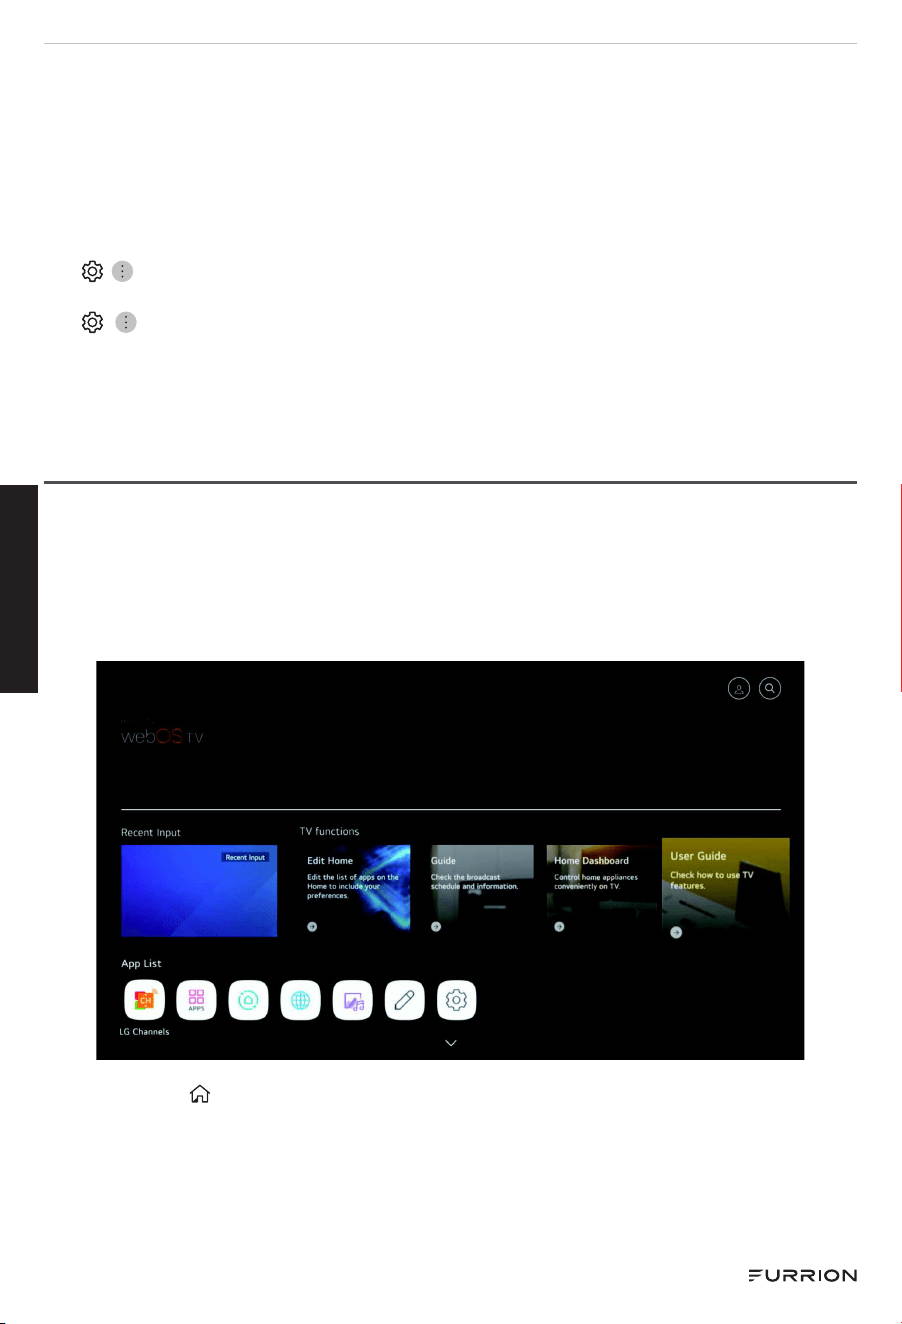Open the Settings gear in the App List

(x=457, y=1000)
